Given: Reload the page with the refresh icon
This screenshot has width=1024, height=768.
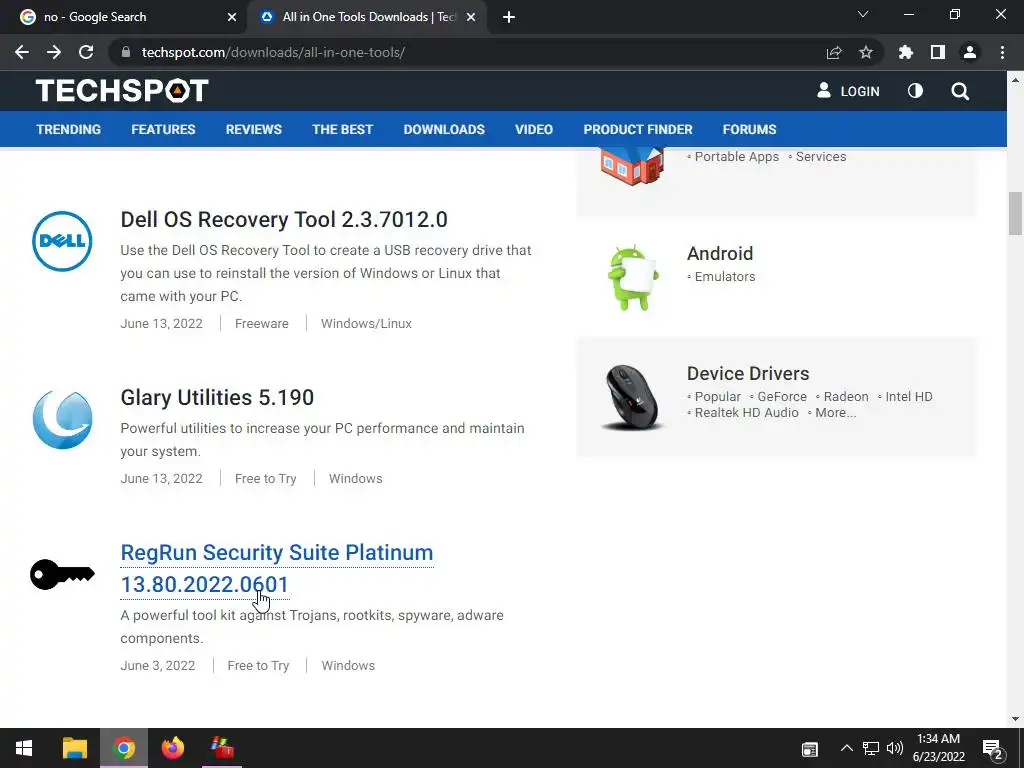Looking at the screenshot, I should coord(86,52).
